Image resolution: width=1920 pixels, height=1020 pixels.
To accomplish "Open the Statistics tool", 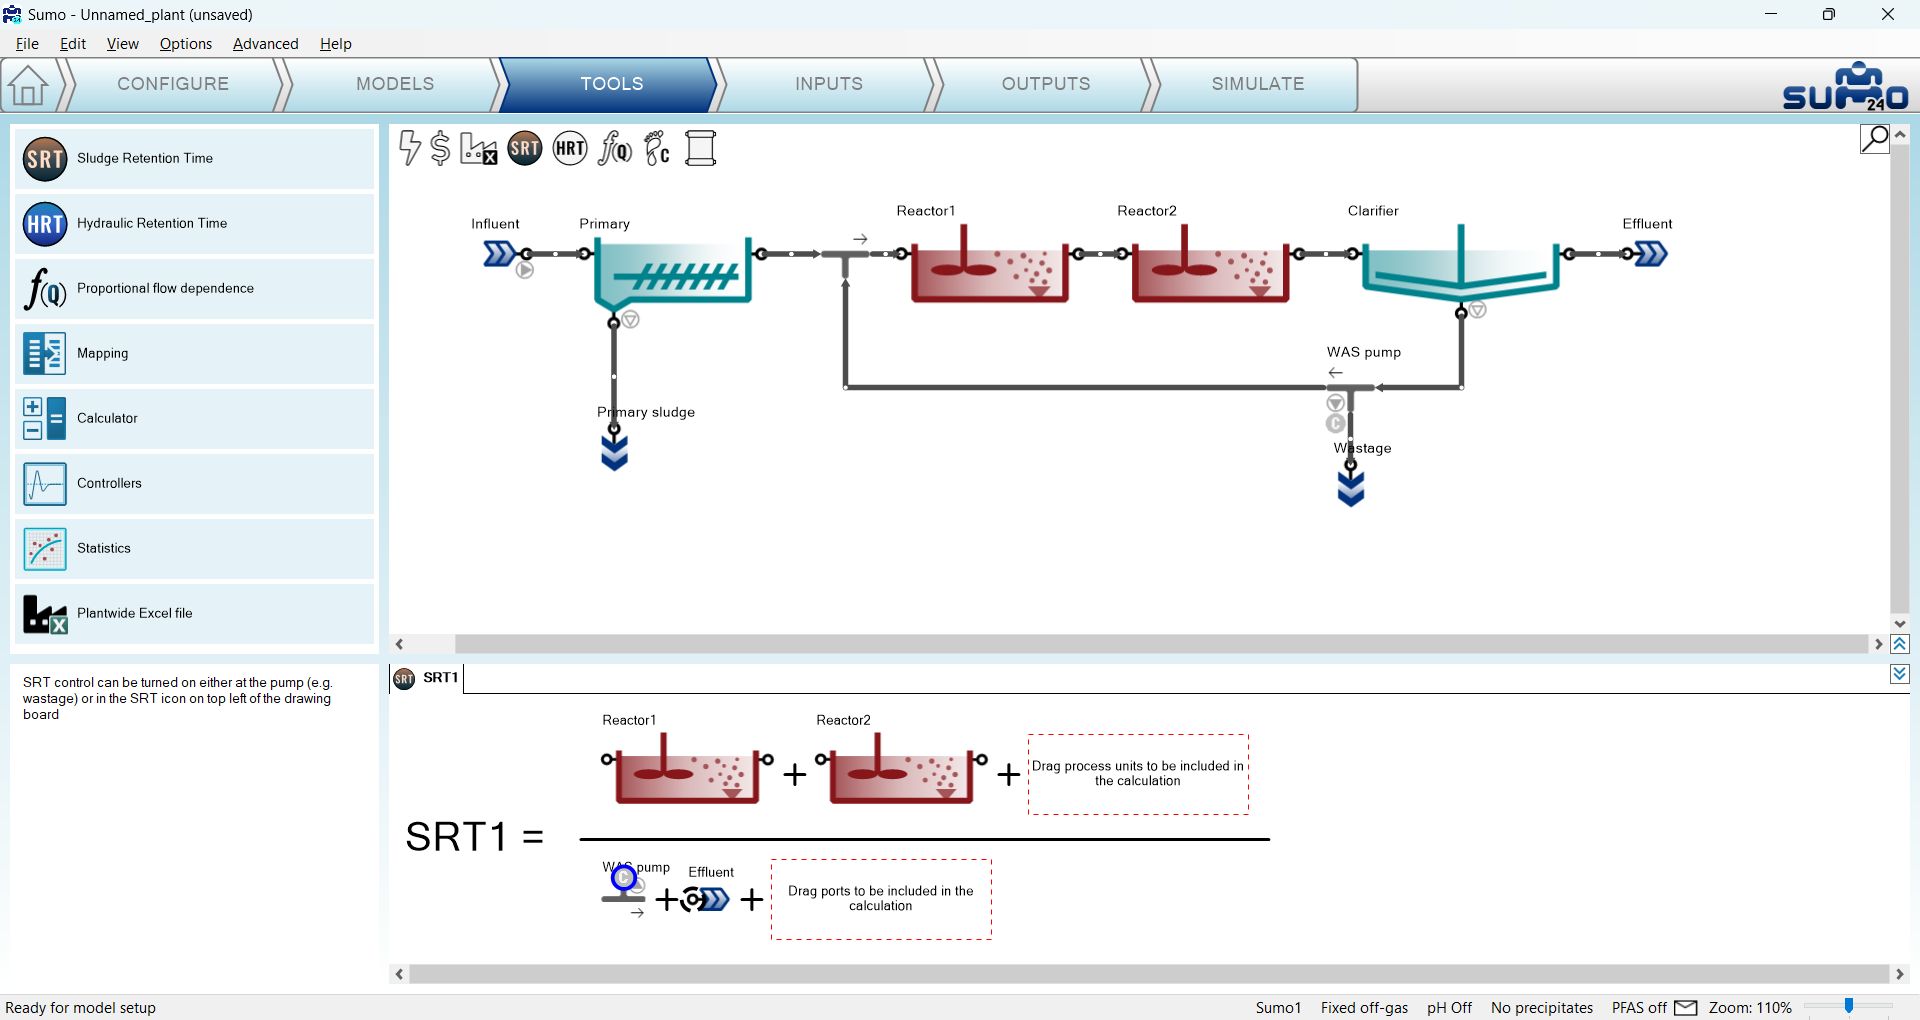I will click(195, 548).
